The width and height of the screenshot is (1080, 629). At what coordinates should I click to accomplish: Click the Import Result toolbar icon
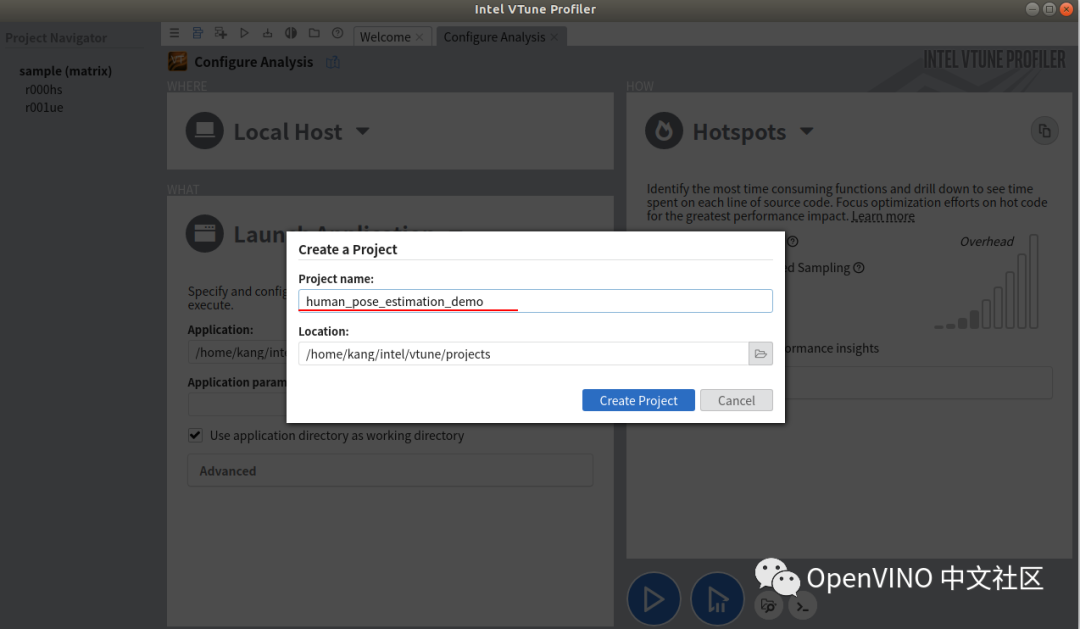(267, 33)
